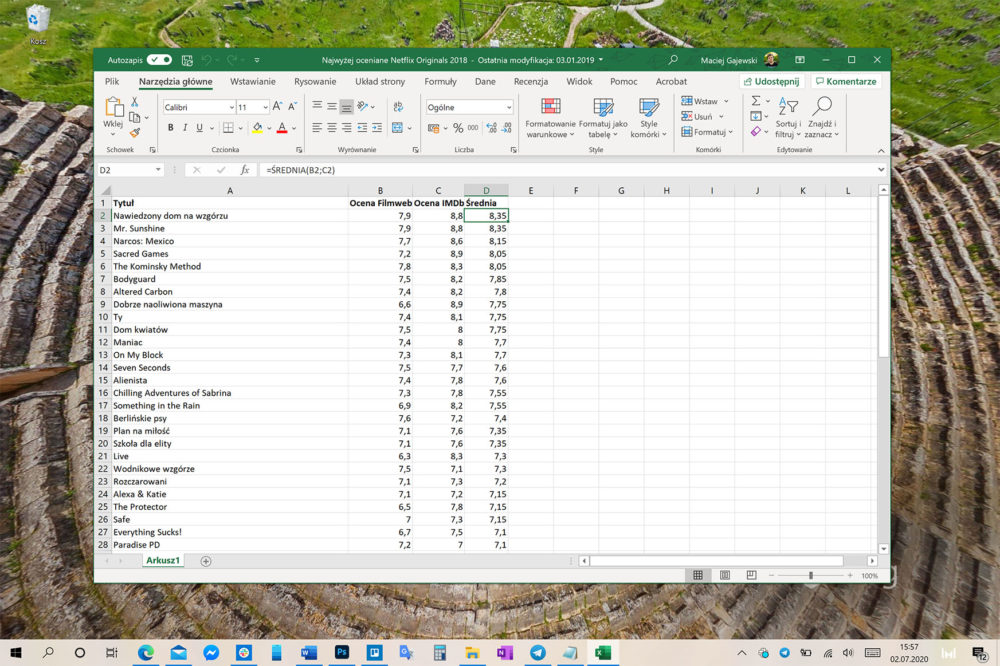This screenshot has width=1000, height=666.
Task: Toggle top vertical alignment
Action: pyautogui.click(x=317, y=107)
